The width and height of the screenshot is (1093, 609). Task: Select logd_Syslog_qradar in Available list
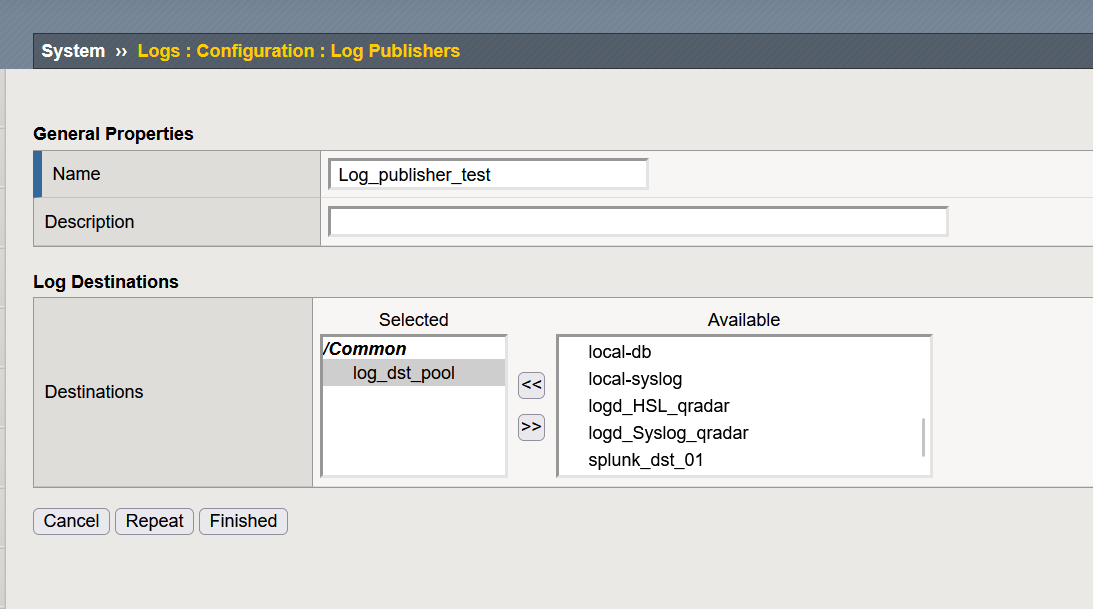coord(668,433)
